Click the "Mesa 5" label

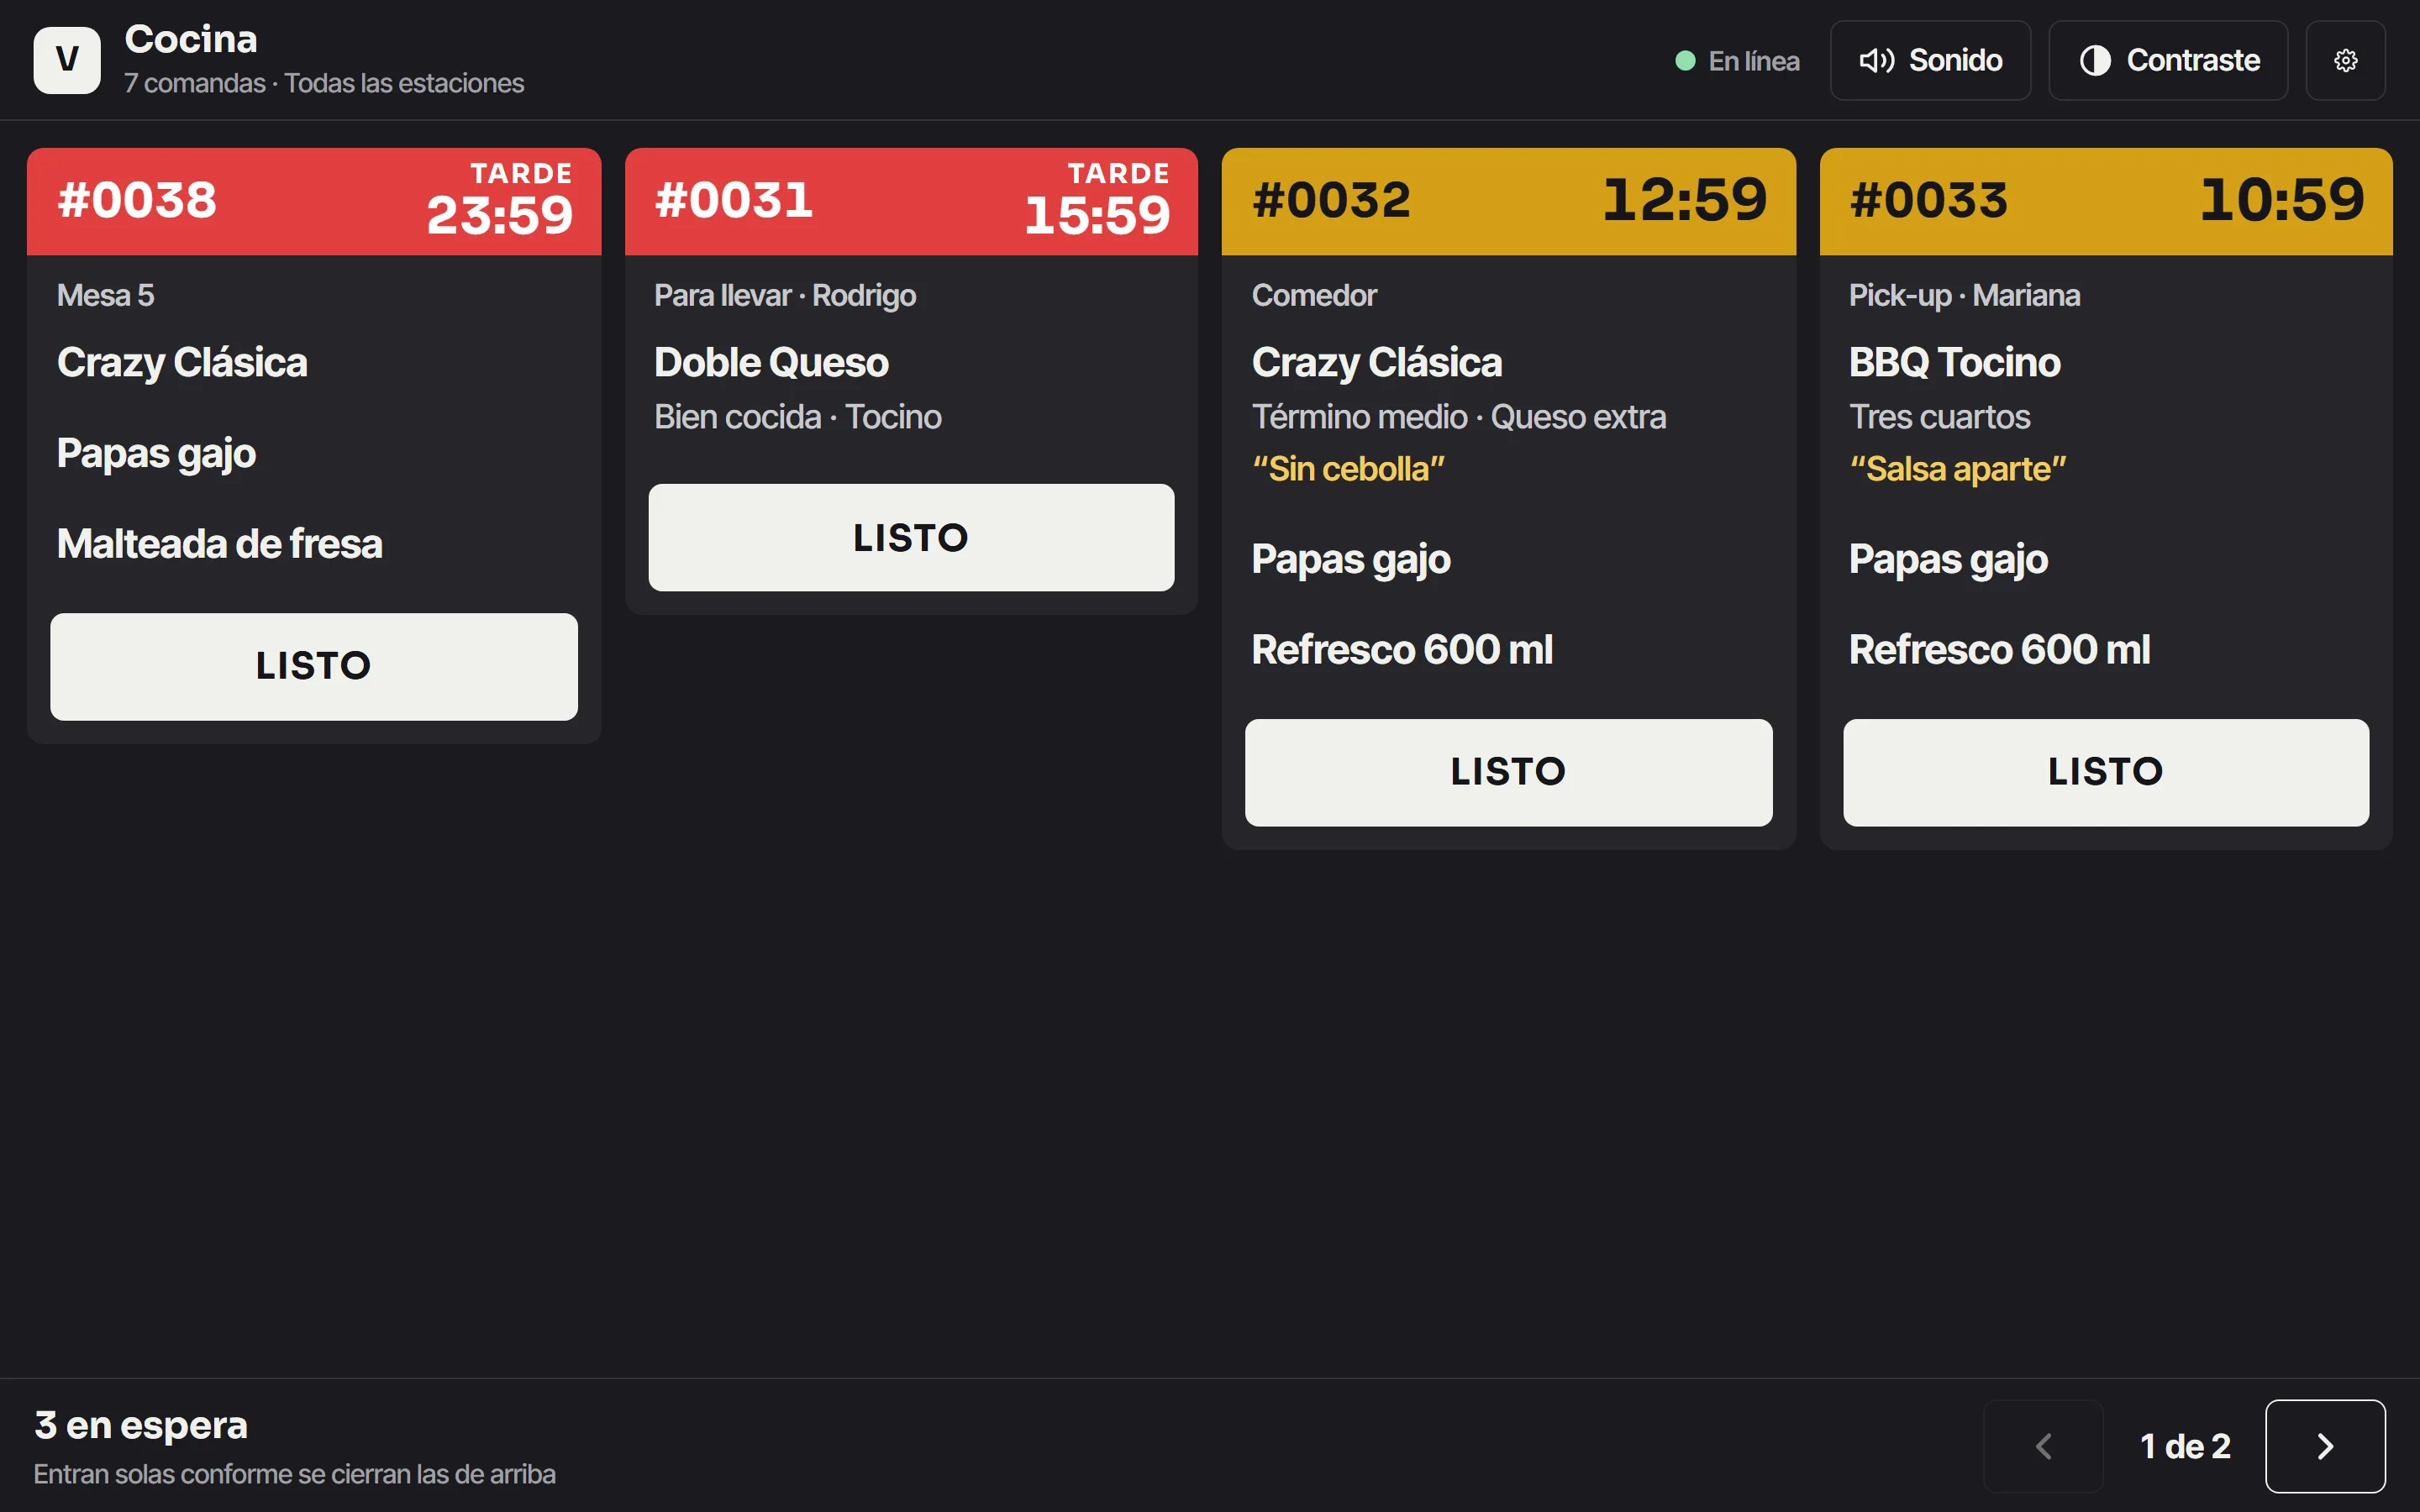pyautogui.click(x=105, y=295)
